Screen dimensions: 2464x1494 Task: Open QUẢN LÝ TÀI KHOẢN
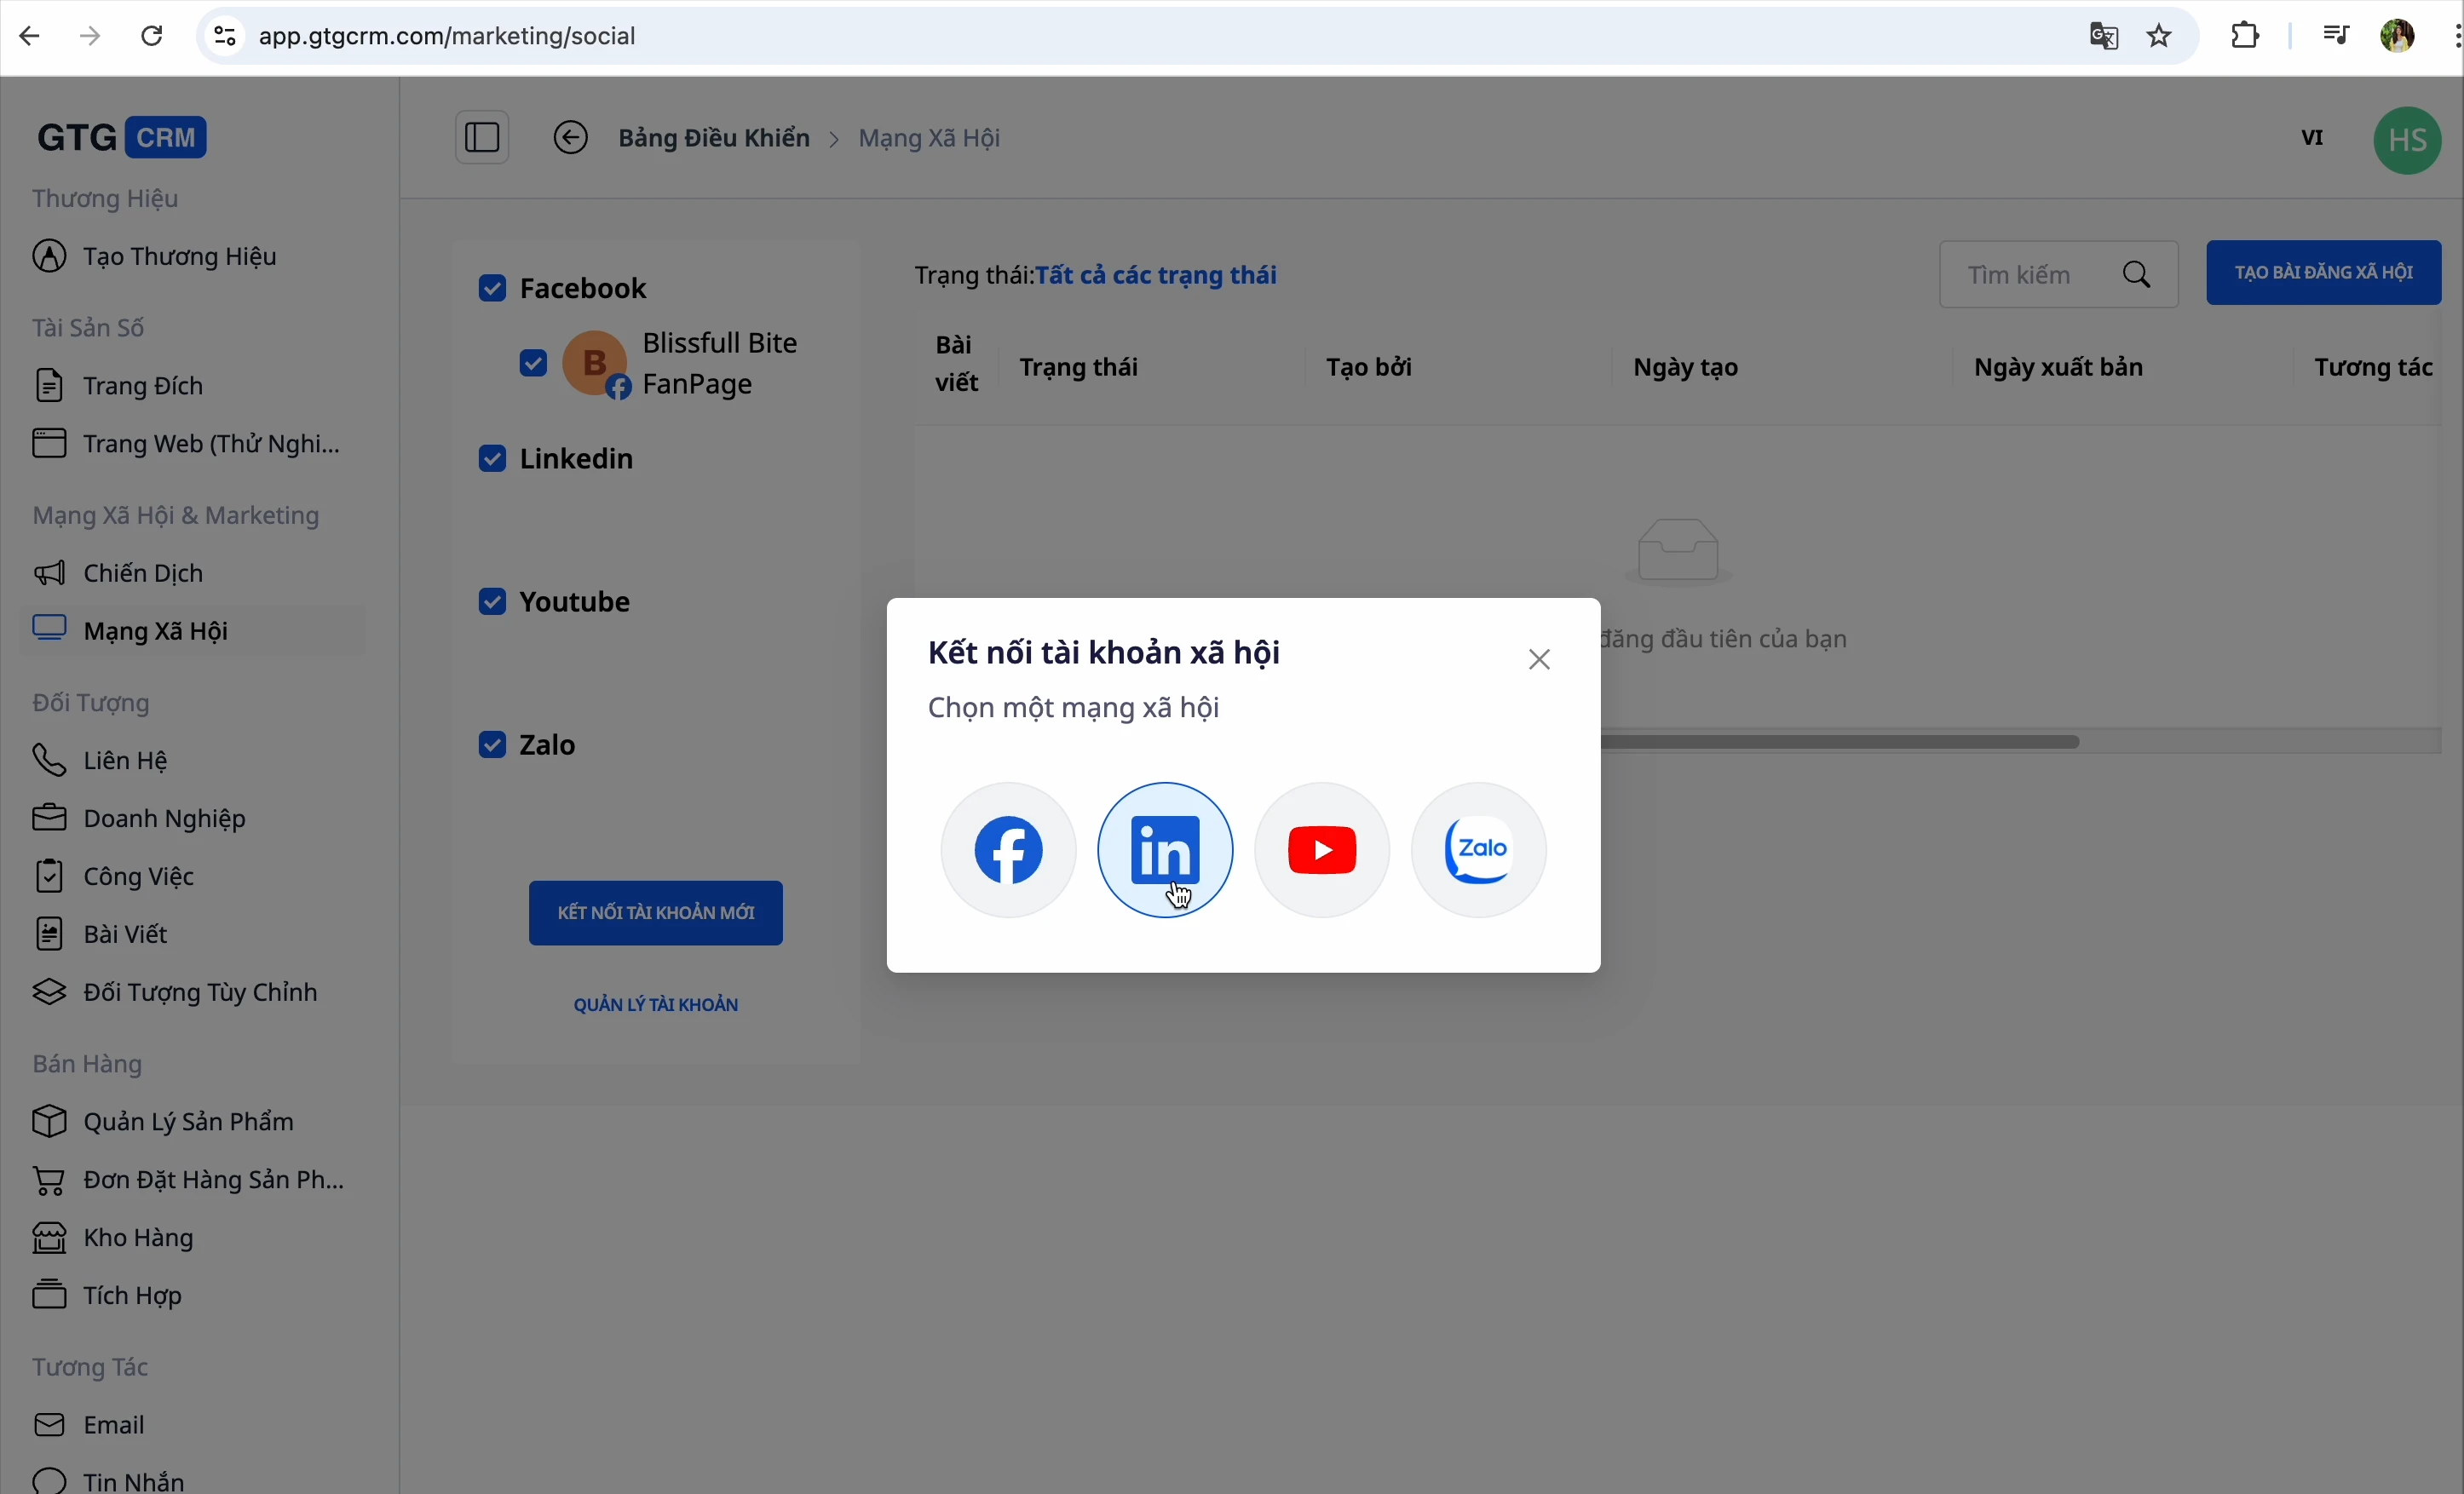coord(655,1003)
